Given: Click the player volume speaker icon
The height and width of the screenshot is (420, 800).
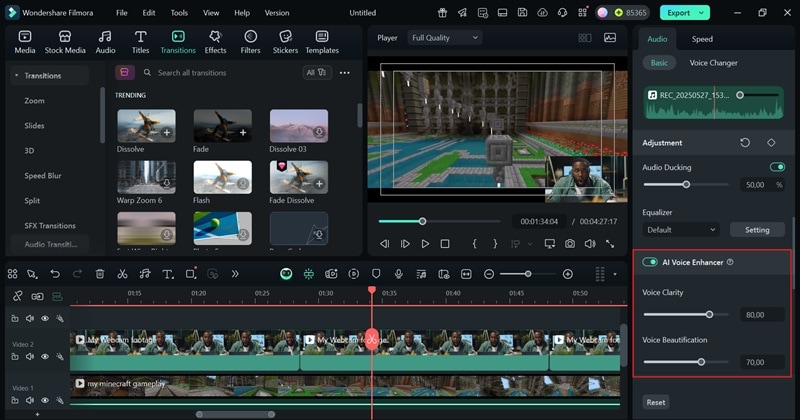Looking at the screenshot, I should click(x=590, y=244).
